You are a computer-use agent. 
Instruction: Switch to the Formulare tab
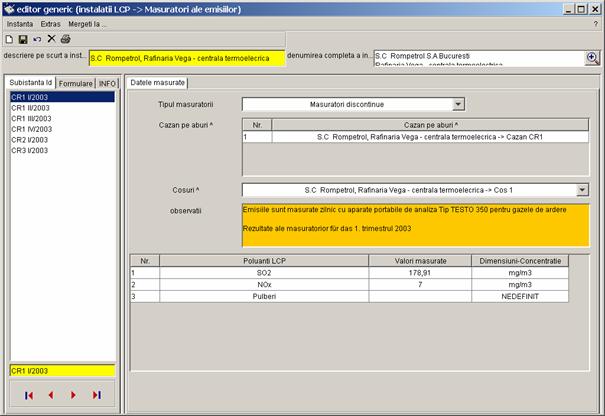(x=75, y=83)
